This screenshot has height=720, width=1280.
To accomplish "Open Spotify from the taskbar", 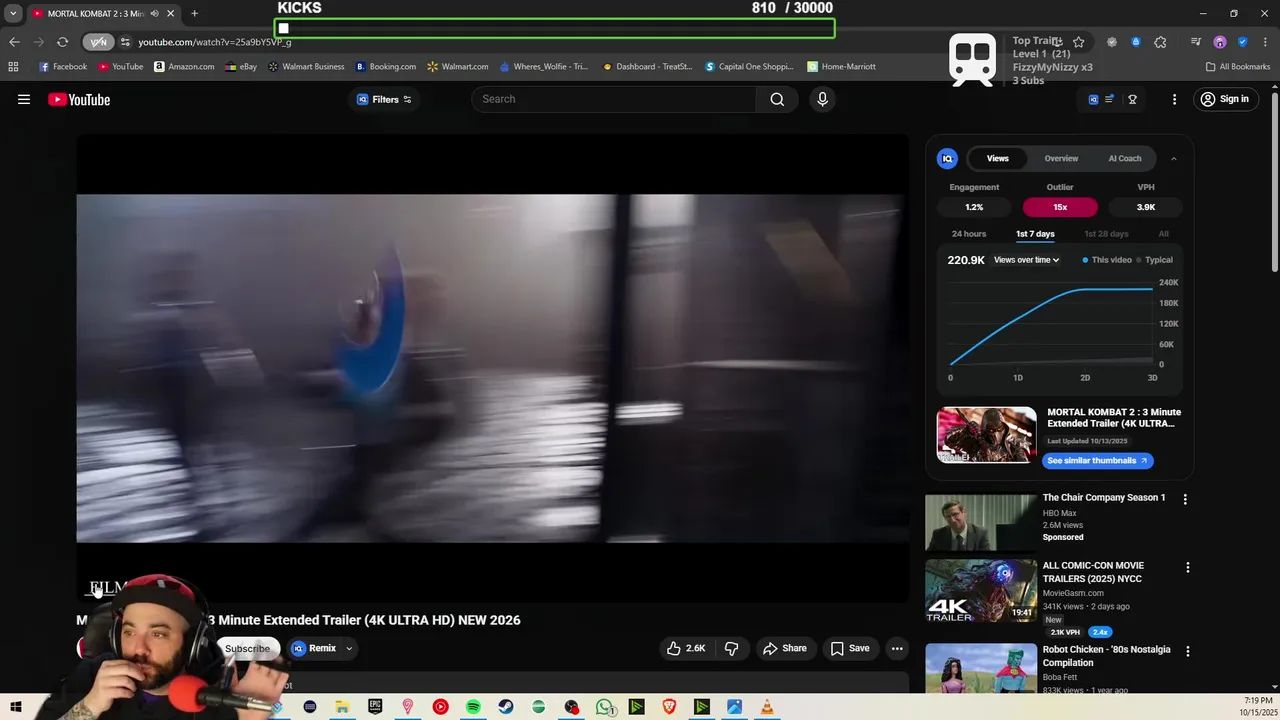I will pyautogui.click(x=473, y=707).
